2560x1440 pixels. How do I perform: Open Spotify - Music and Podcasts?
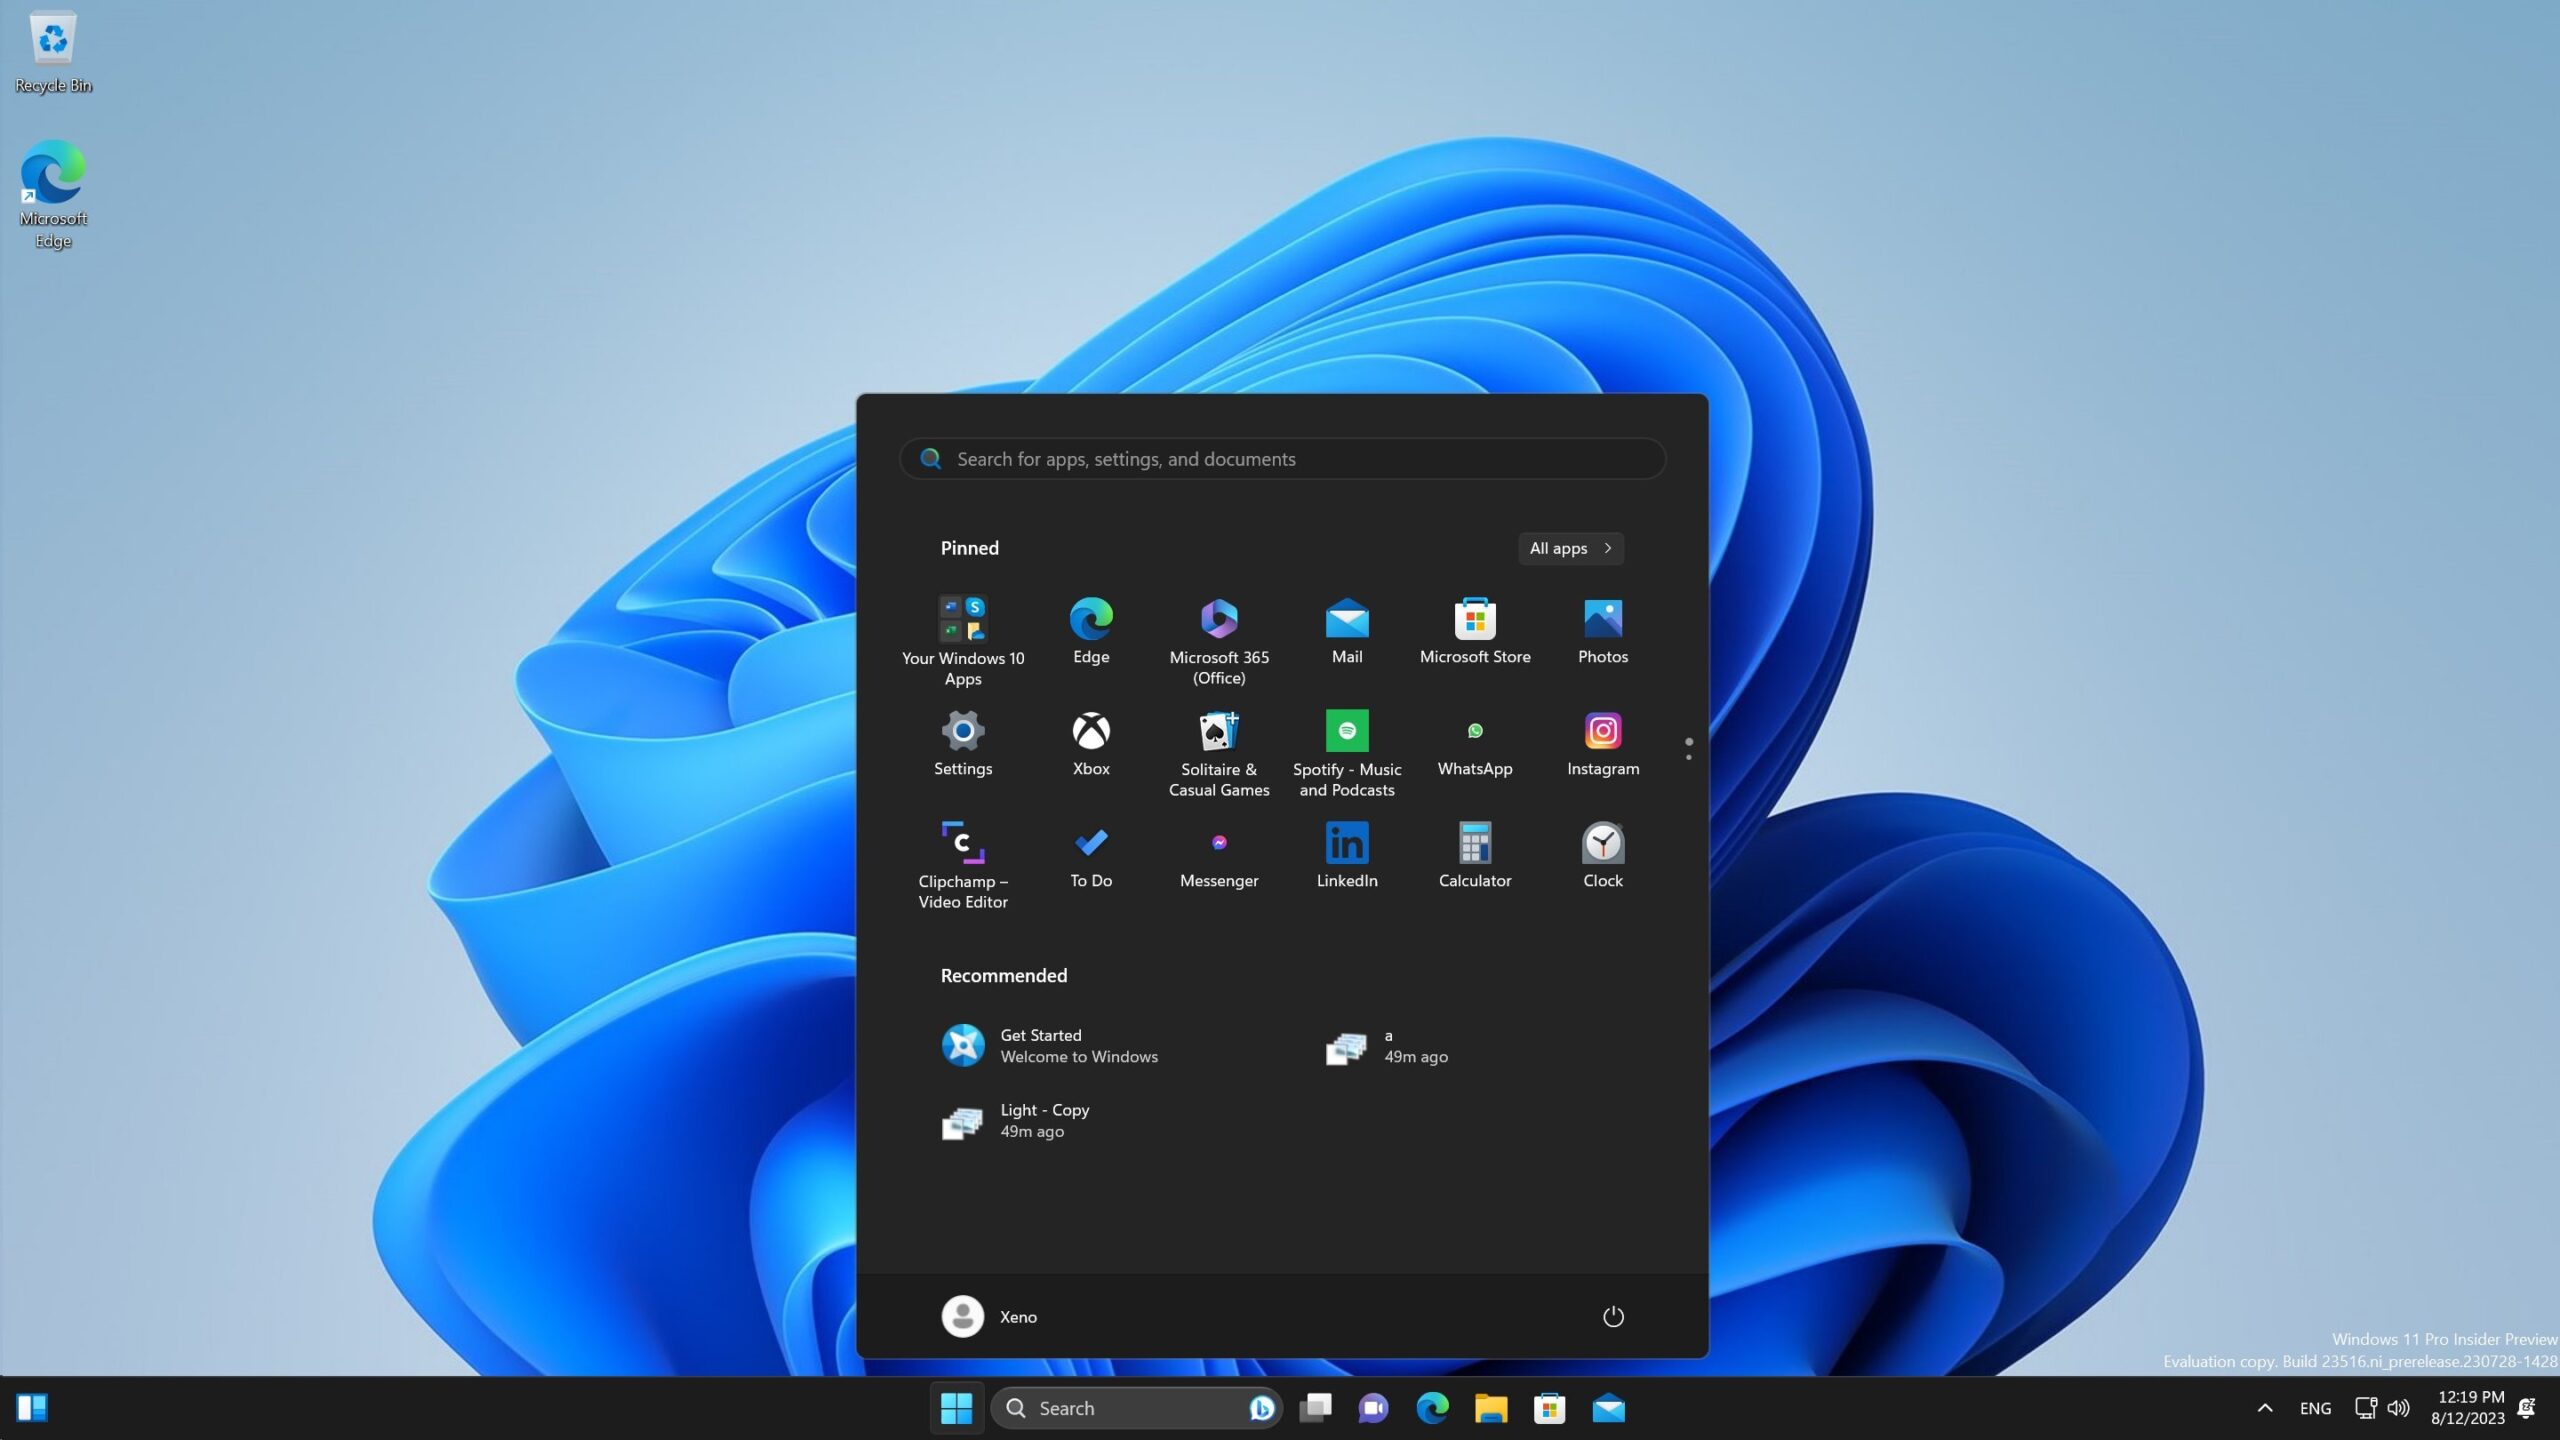pos(1347,753)
